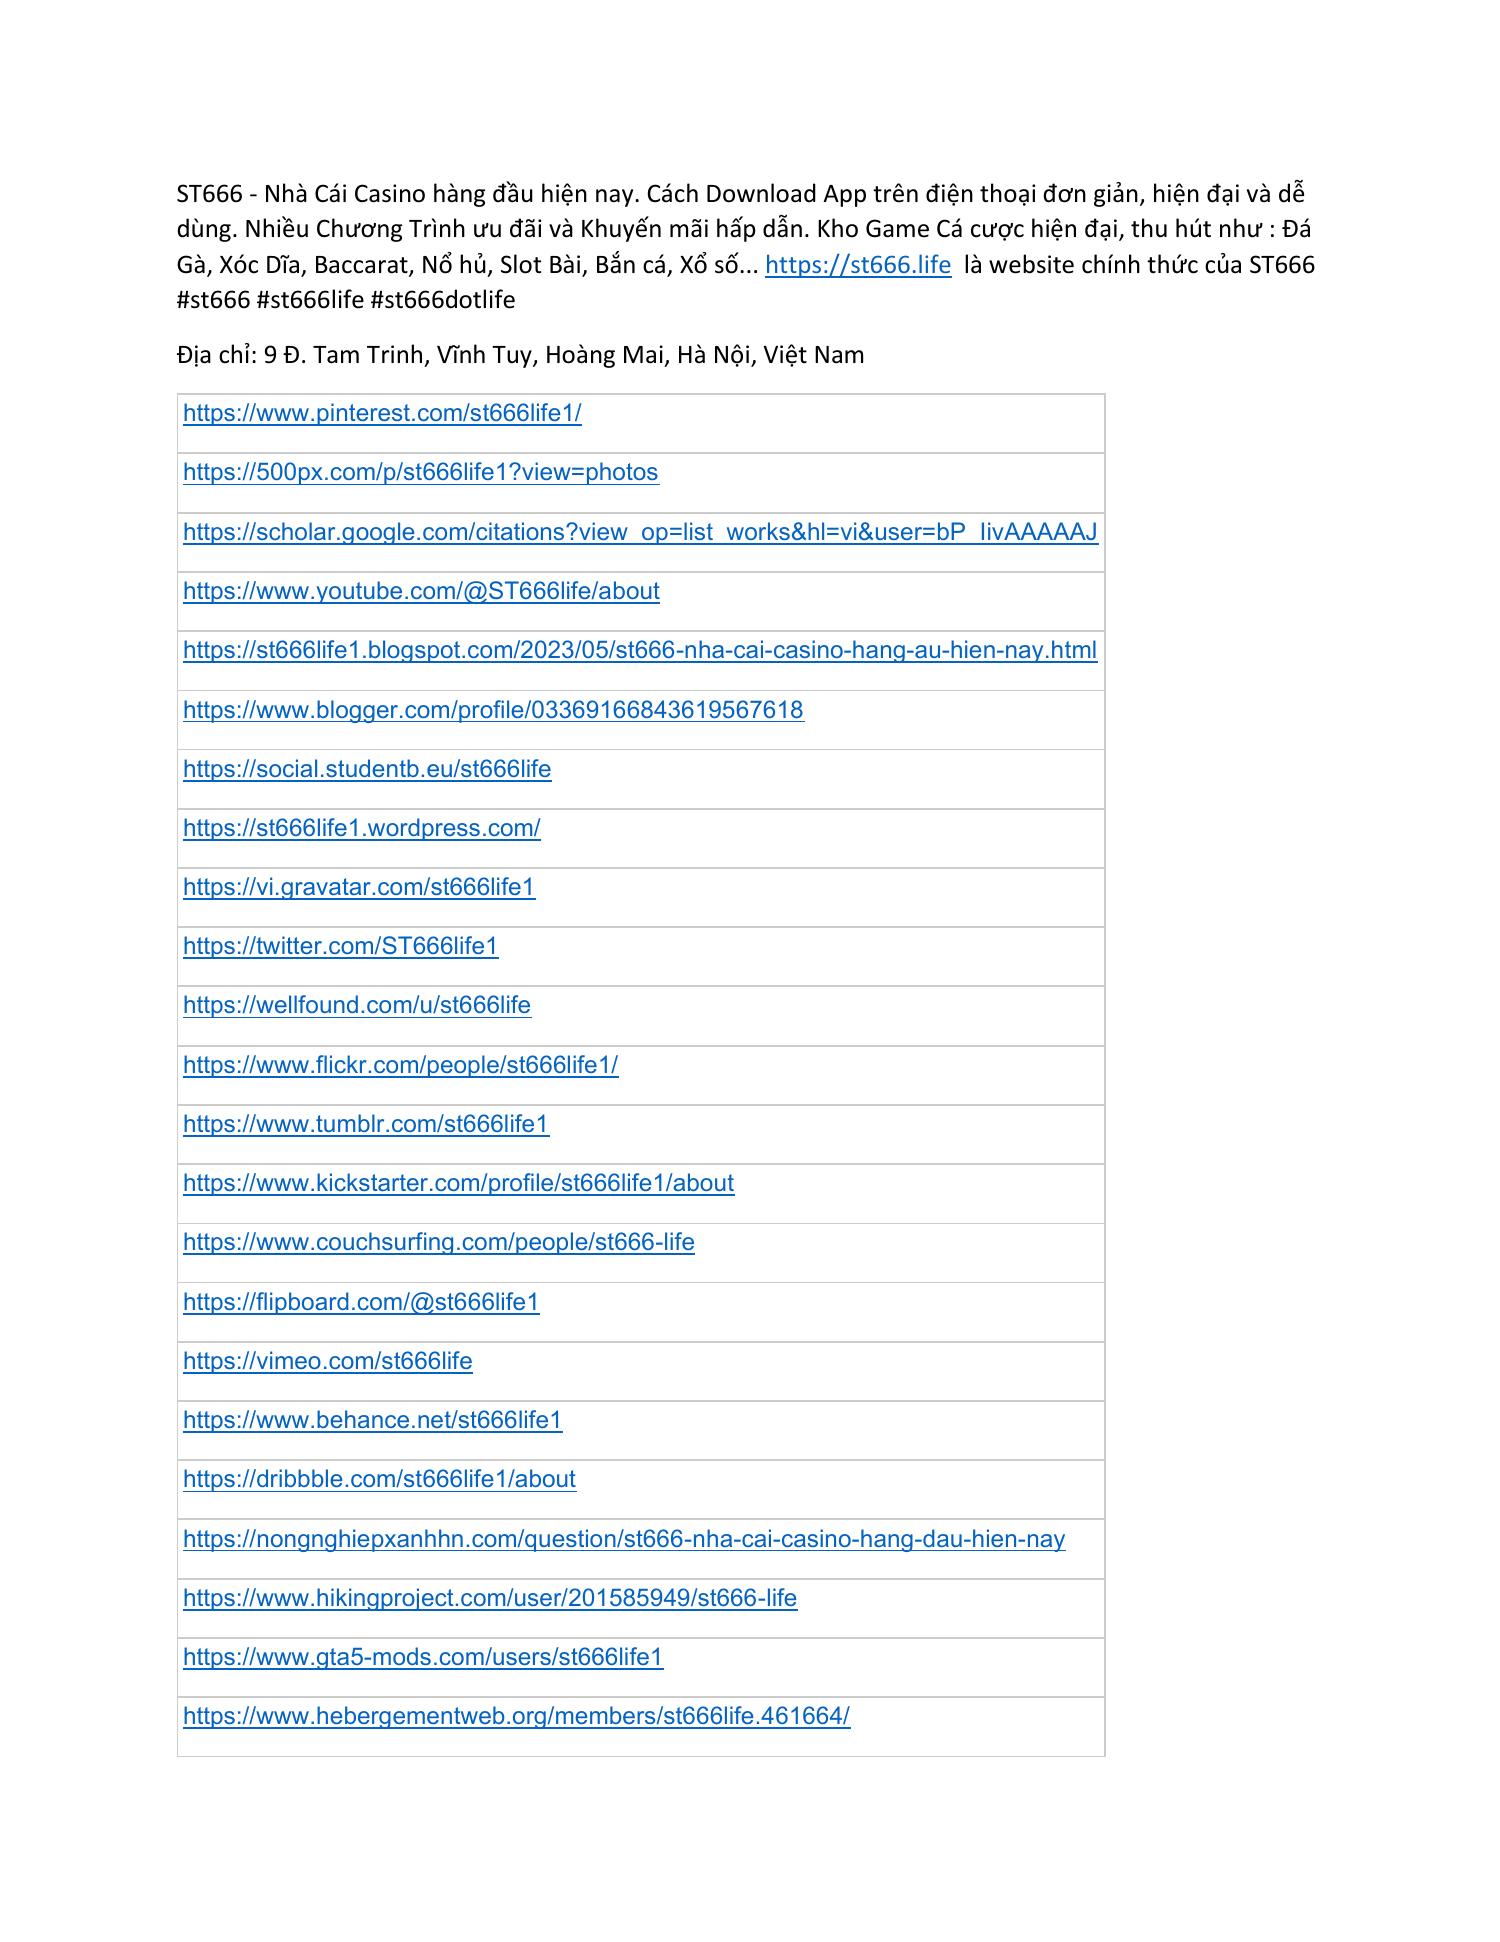The height and width of the screenshot is (1942, 1500).
Task: Visit the Flickr people link
Action: pyautogui.click(x=401, y=1065)
